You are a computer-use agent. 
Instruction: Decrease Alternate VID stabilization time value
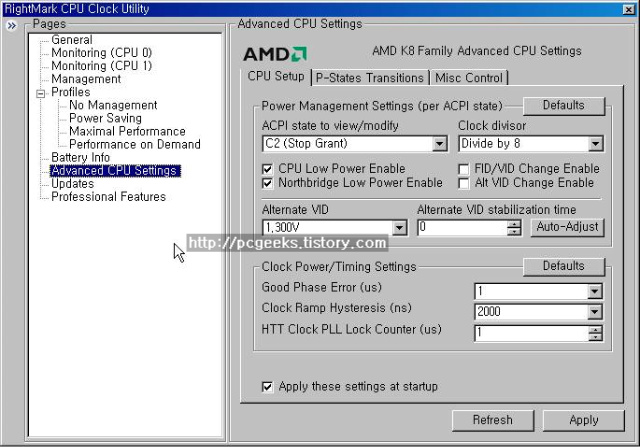[x=514, y=231]
